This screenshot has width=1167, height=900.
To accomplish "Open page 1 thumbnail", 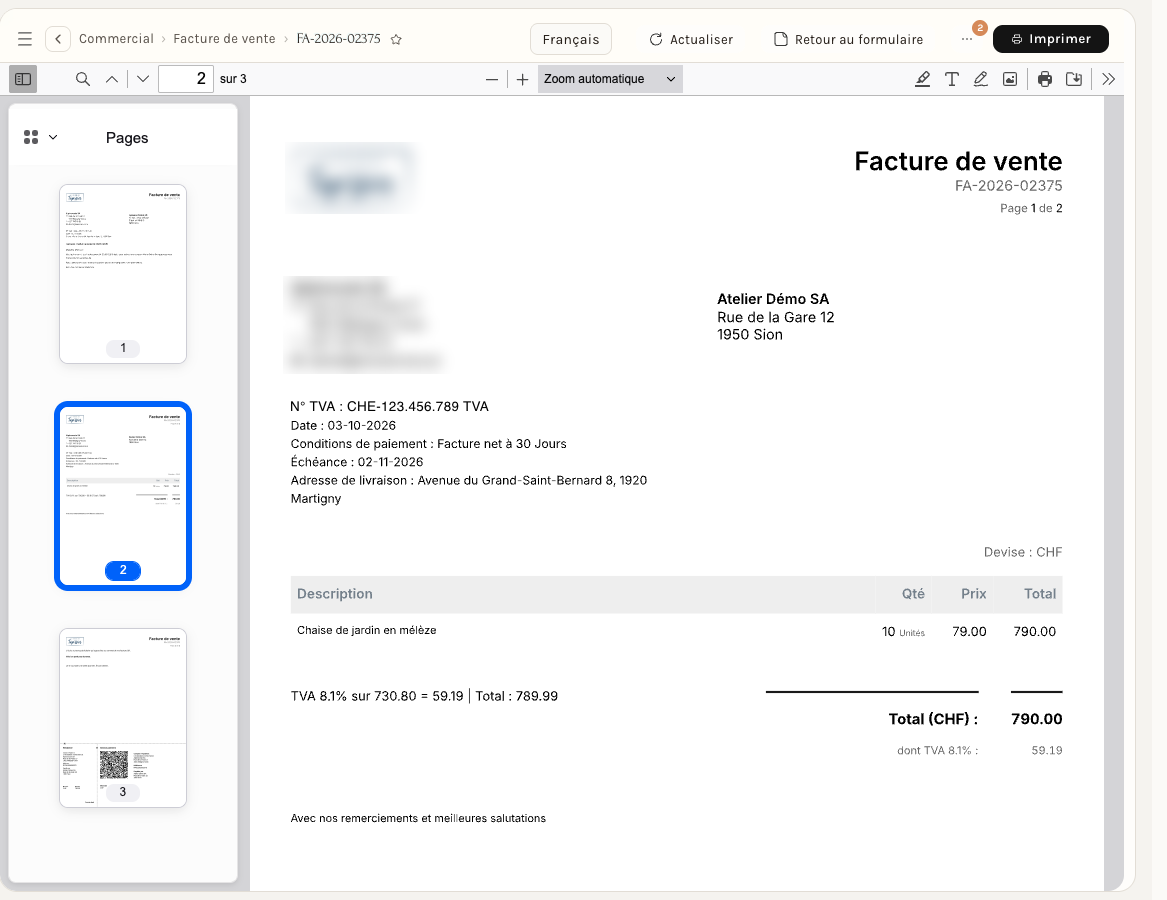I will pos(123,274).
